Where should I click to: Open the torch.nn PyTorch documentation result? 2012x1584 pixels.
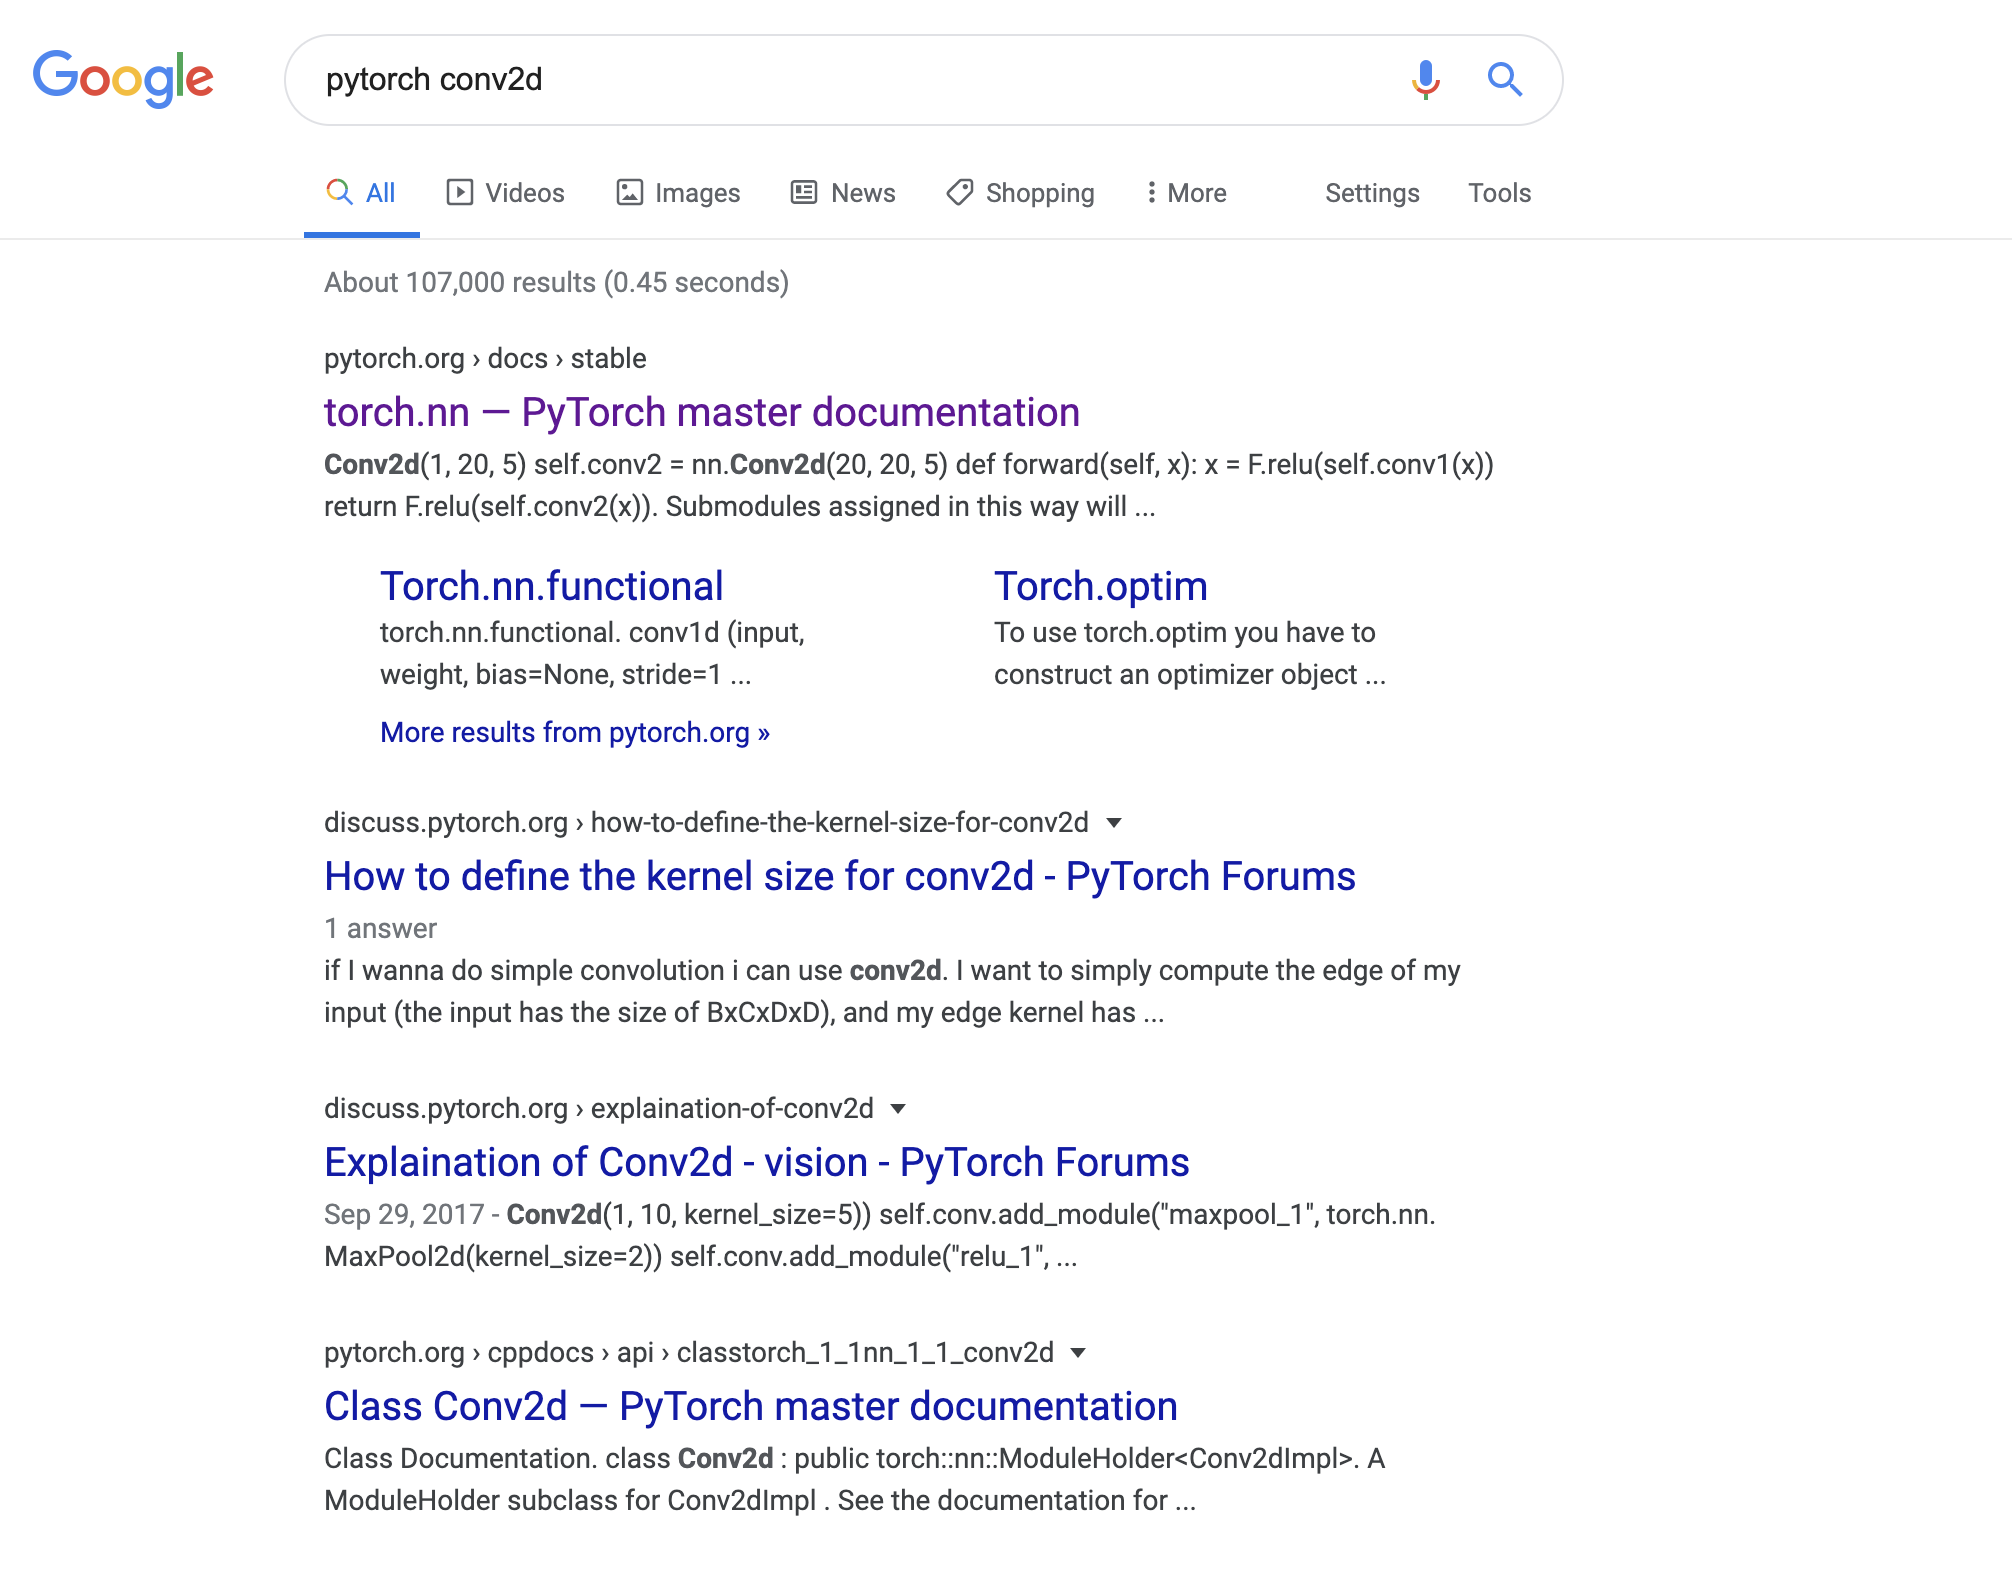[701, 412]
